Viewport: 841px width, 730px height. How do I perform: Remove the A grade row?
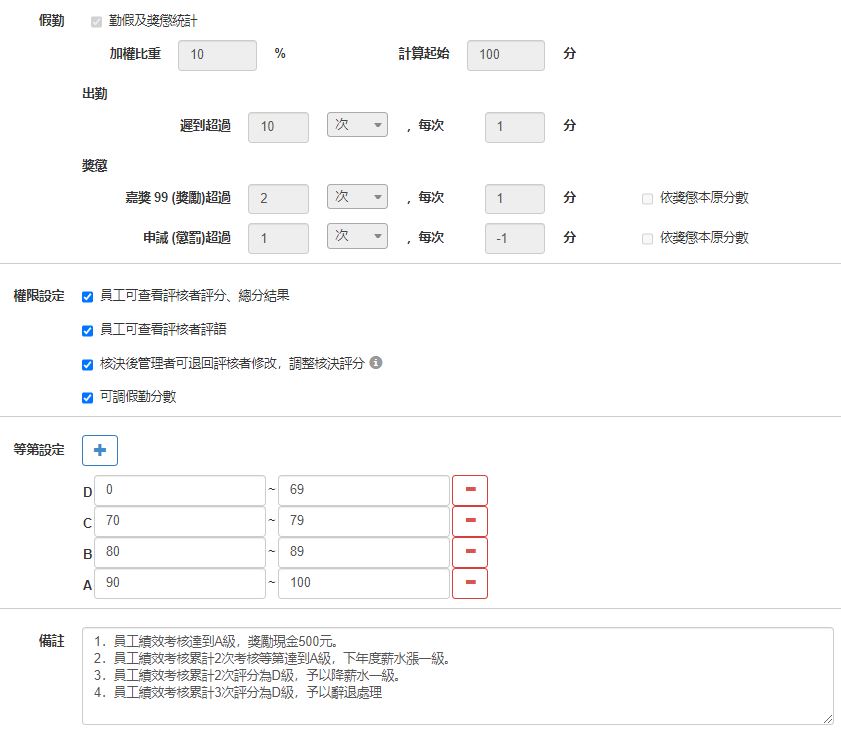click(x=470, y=583)
